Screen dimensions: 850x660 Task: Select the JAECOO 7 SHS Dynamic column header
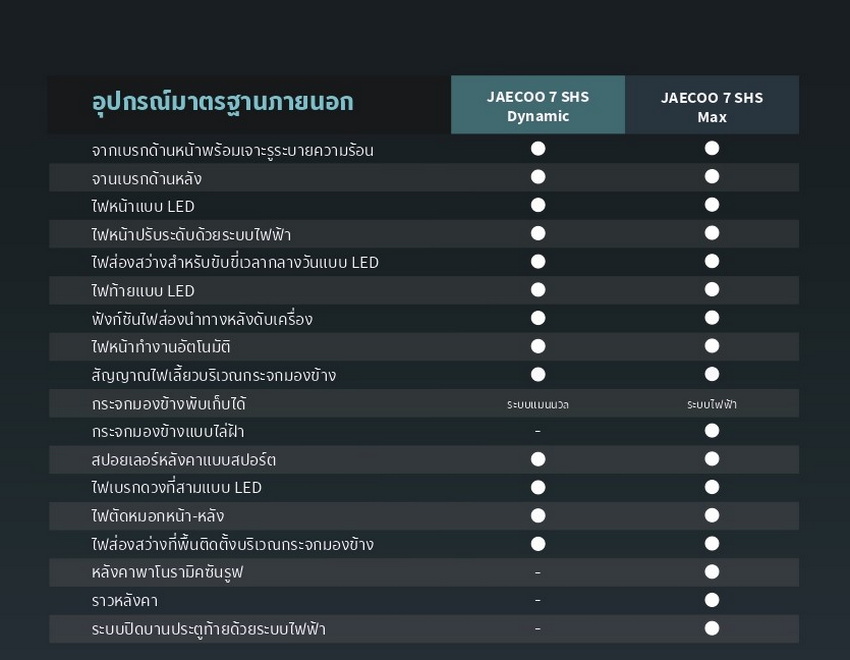click(538, 105)
